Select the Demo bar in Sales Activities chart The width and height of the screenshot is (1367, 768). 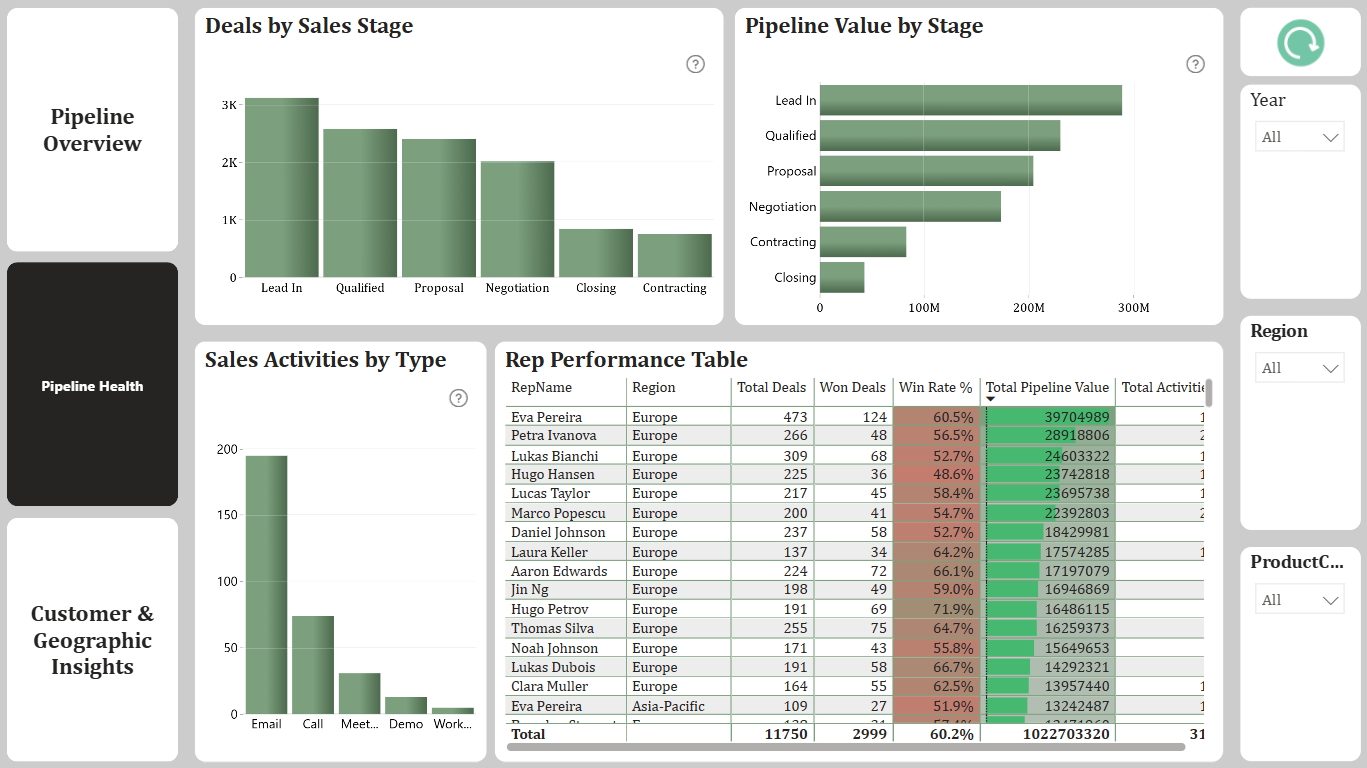[x=406, y=705]
